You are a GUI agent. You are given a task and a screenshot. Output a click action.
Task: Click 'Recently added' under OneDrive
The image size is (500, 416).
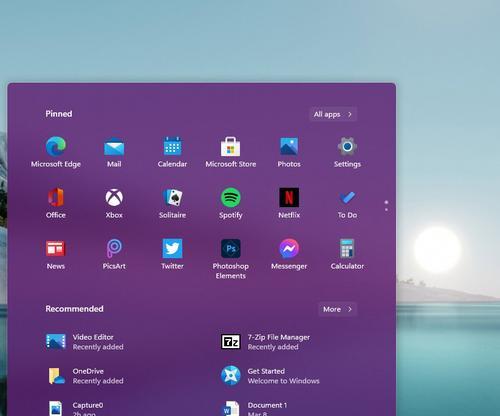(x=98, y=381)
